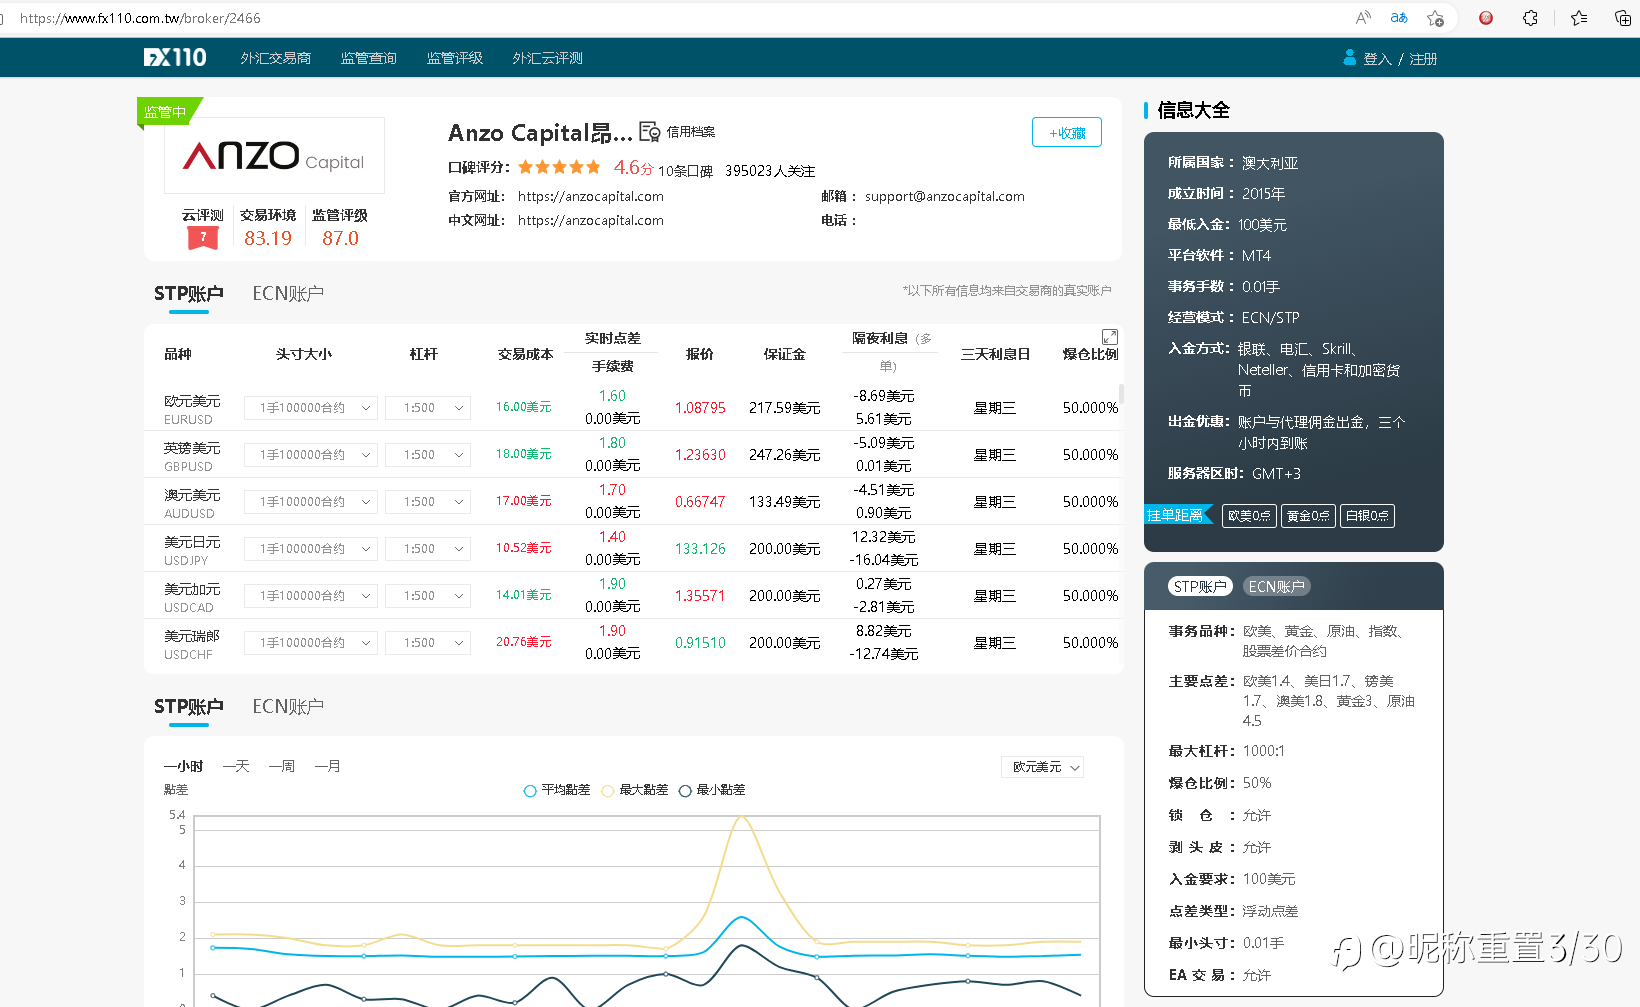This screenshot has height=1007, width=1640.
Task: Open 监管查询 navigation menu
Action: pos(369,58)
